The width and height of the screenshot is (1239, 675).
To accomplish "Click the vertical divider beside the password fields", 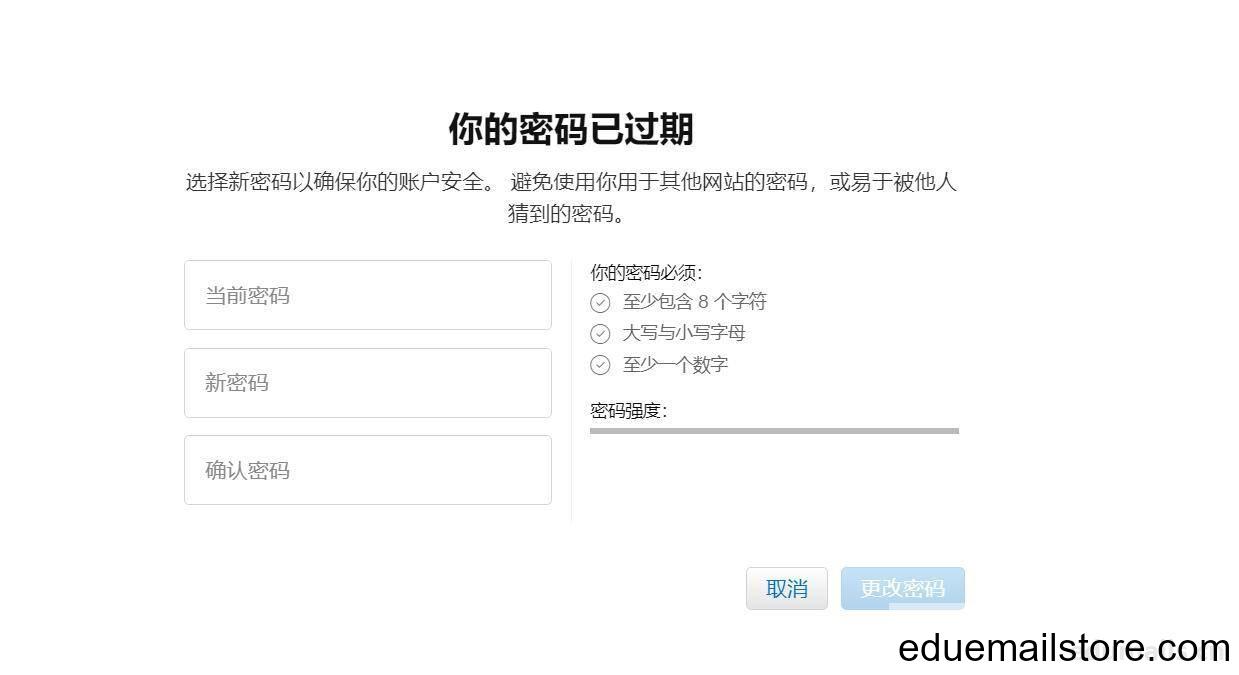I will coord(571,391).
